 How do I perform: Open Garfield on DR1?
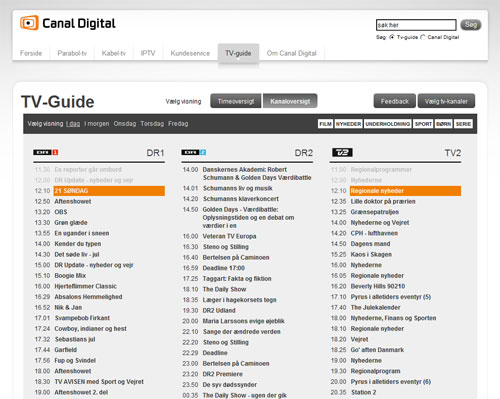pos(66,350)
